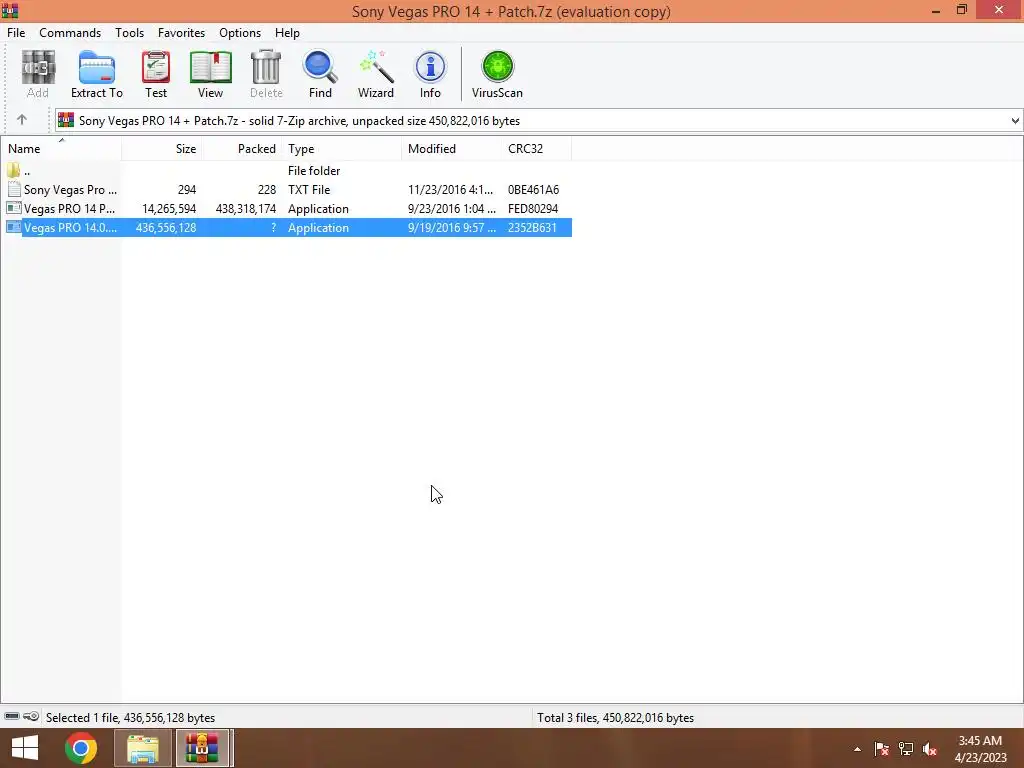Select the 'Sony Vegas Pro ...' file name
Viewport: 1024px width, 768px height.
[x=71, y=189]
